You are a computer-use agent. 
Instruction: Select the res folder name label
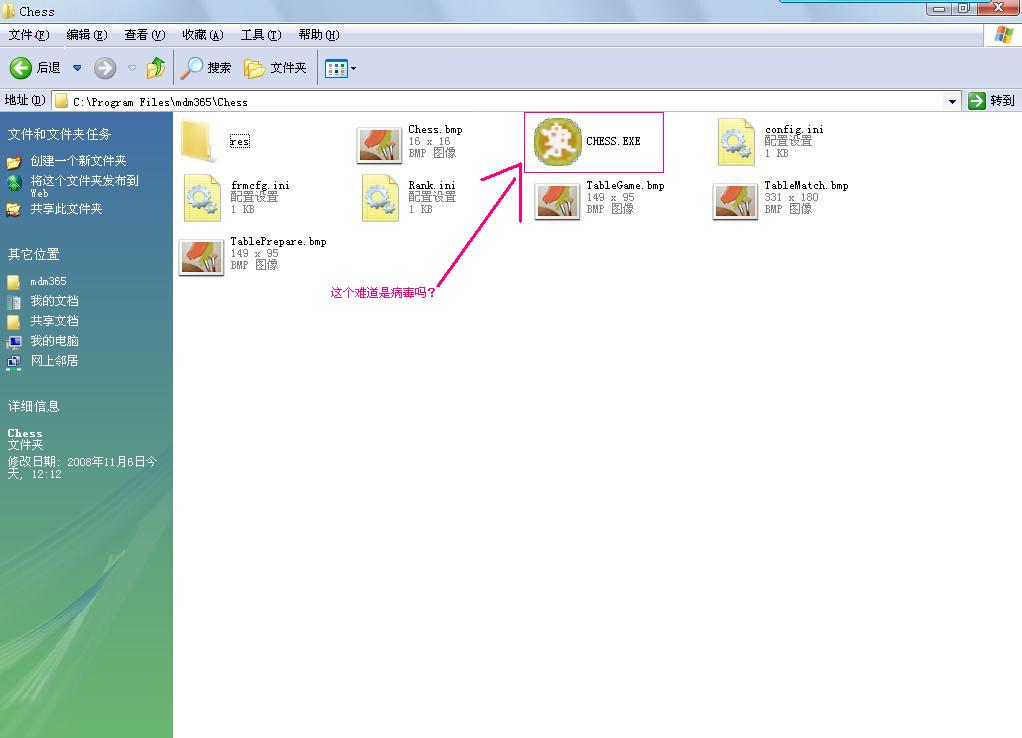pos(239,141)
